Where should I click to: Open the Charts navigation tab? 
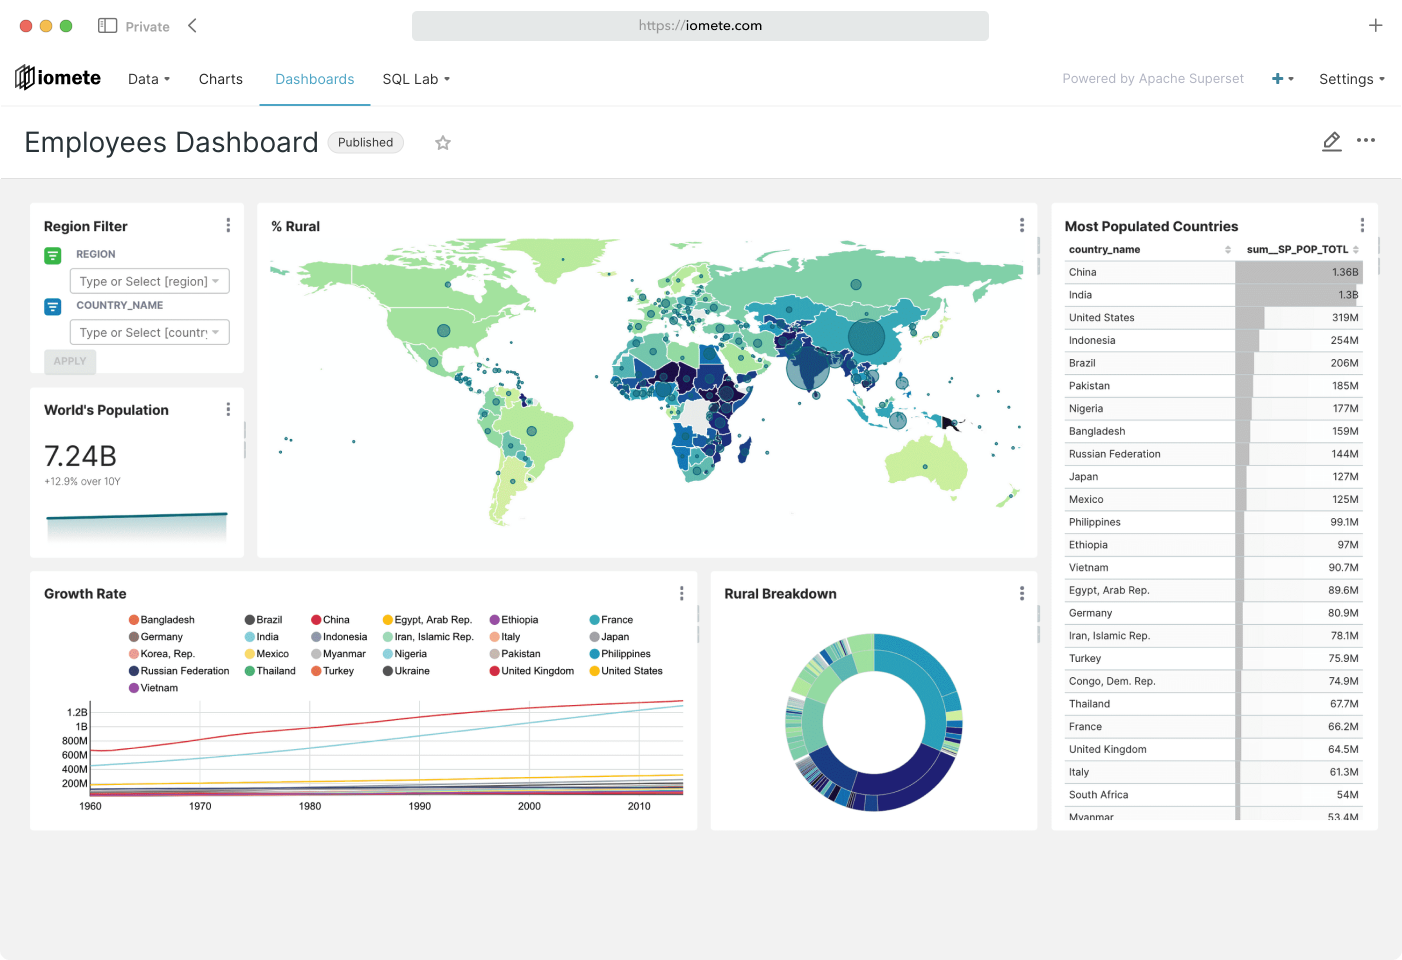coord(220,78)
